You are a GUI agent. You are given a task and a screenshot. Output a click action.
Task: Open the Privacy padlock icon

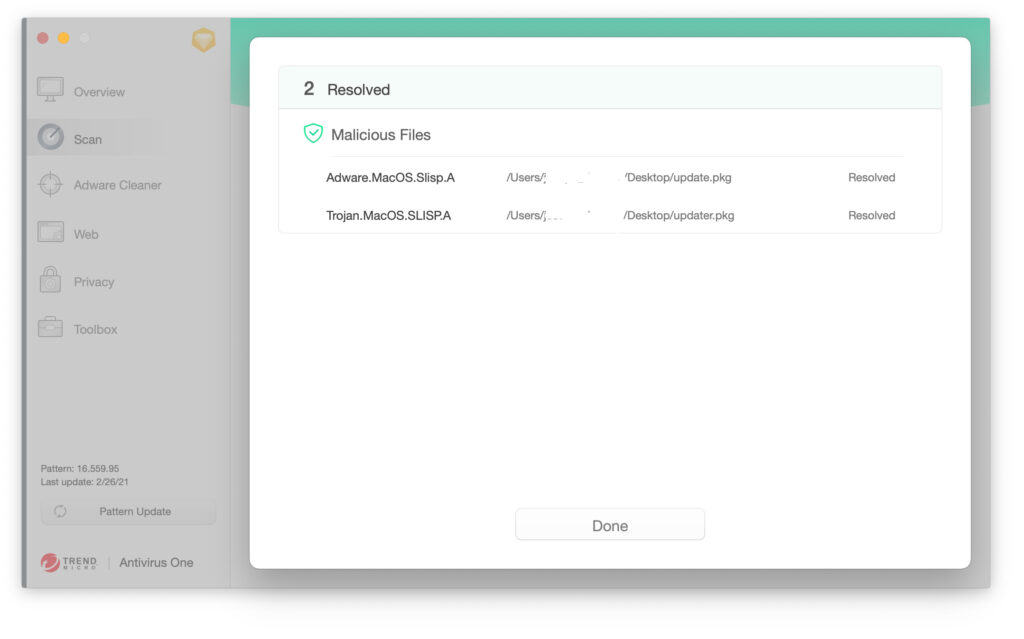tap(51, 281)
